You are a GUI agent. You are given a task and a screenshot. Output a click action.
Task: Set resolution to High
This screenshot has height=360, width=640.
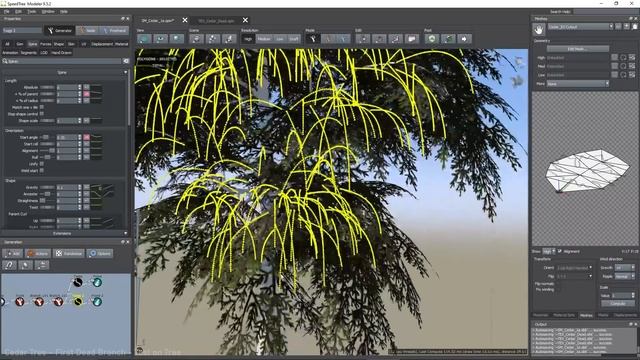pyautogui.click(x=248, y=39)
